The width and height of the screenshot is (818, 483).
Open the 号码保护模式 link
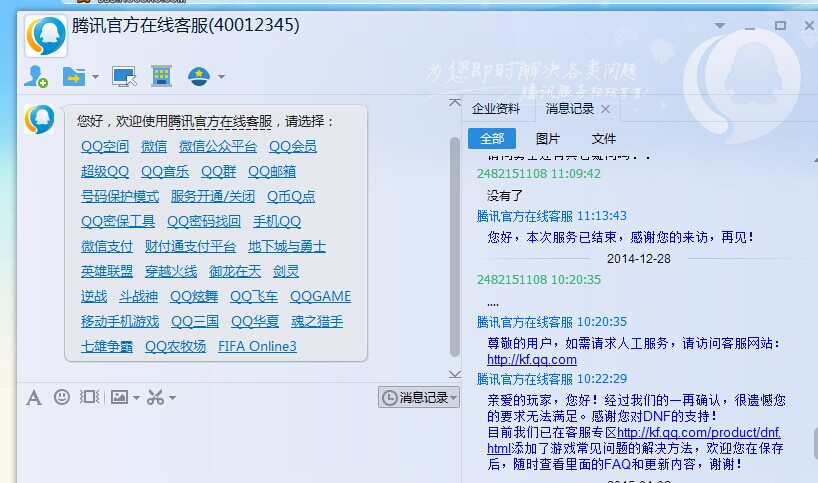pyautogui.click(x=120, y=197)
